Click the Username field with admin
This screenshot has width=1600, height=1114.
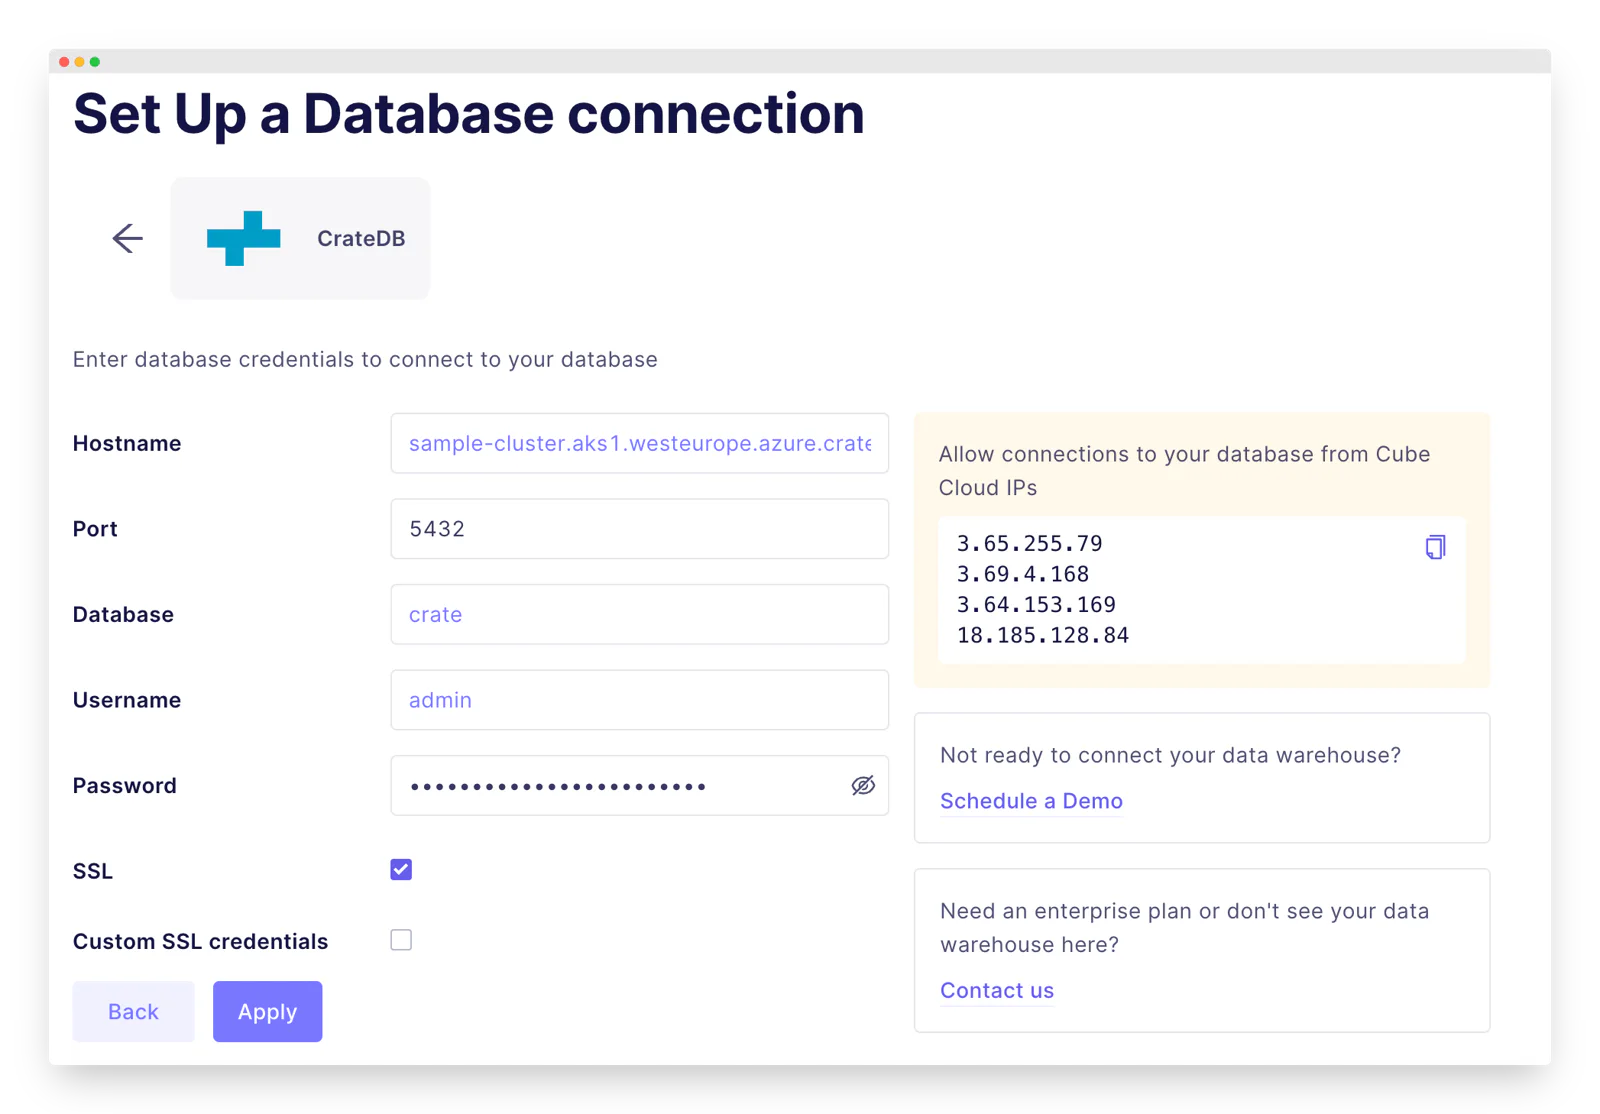[x=640, y=700]
